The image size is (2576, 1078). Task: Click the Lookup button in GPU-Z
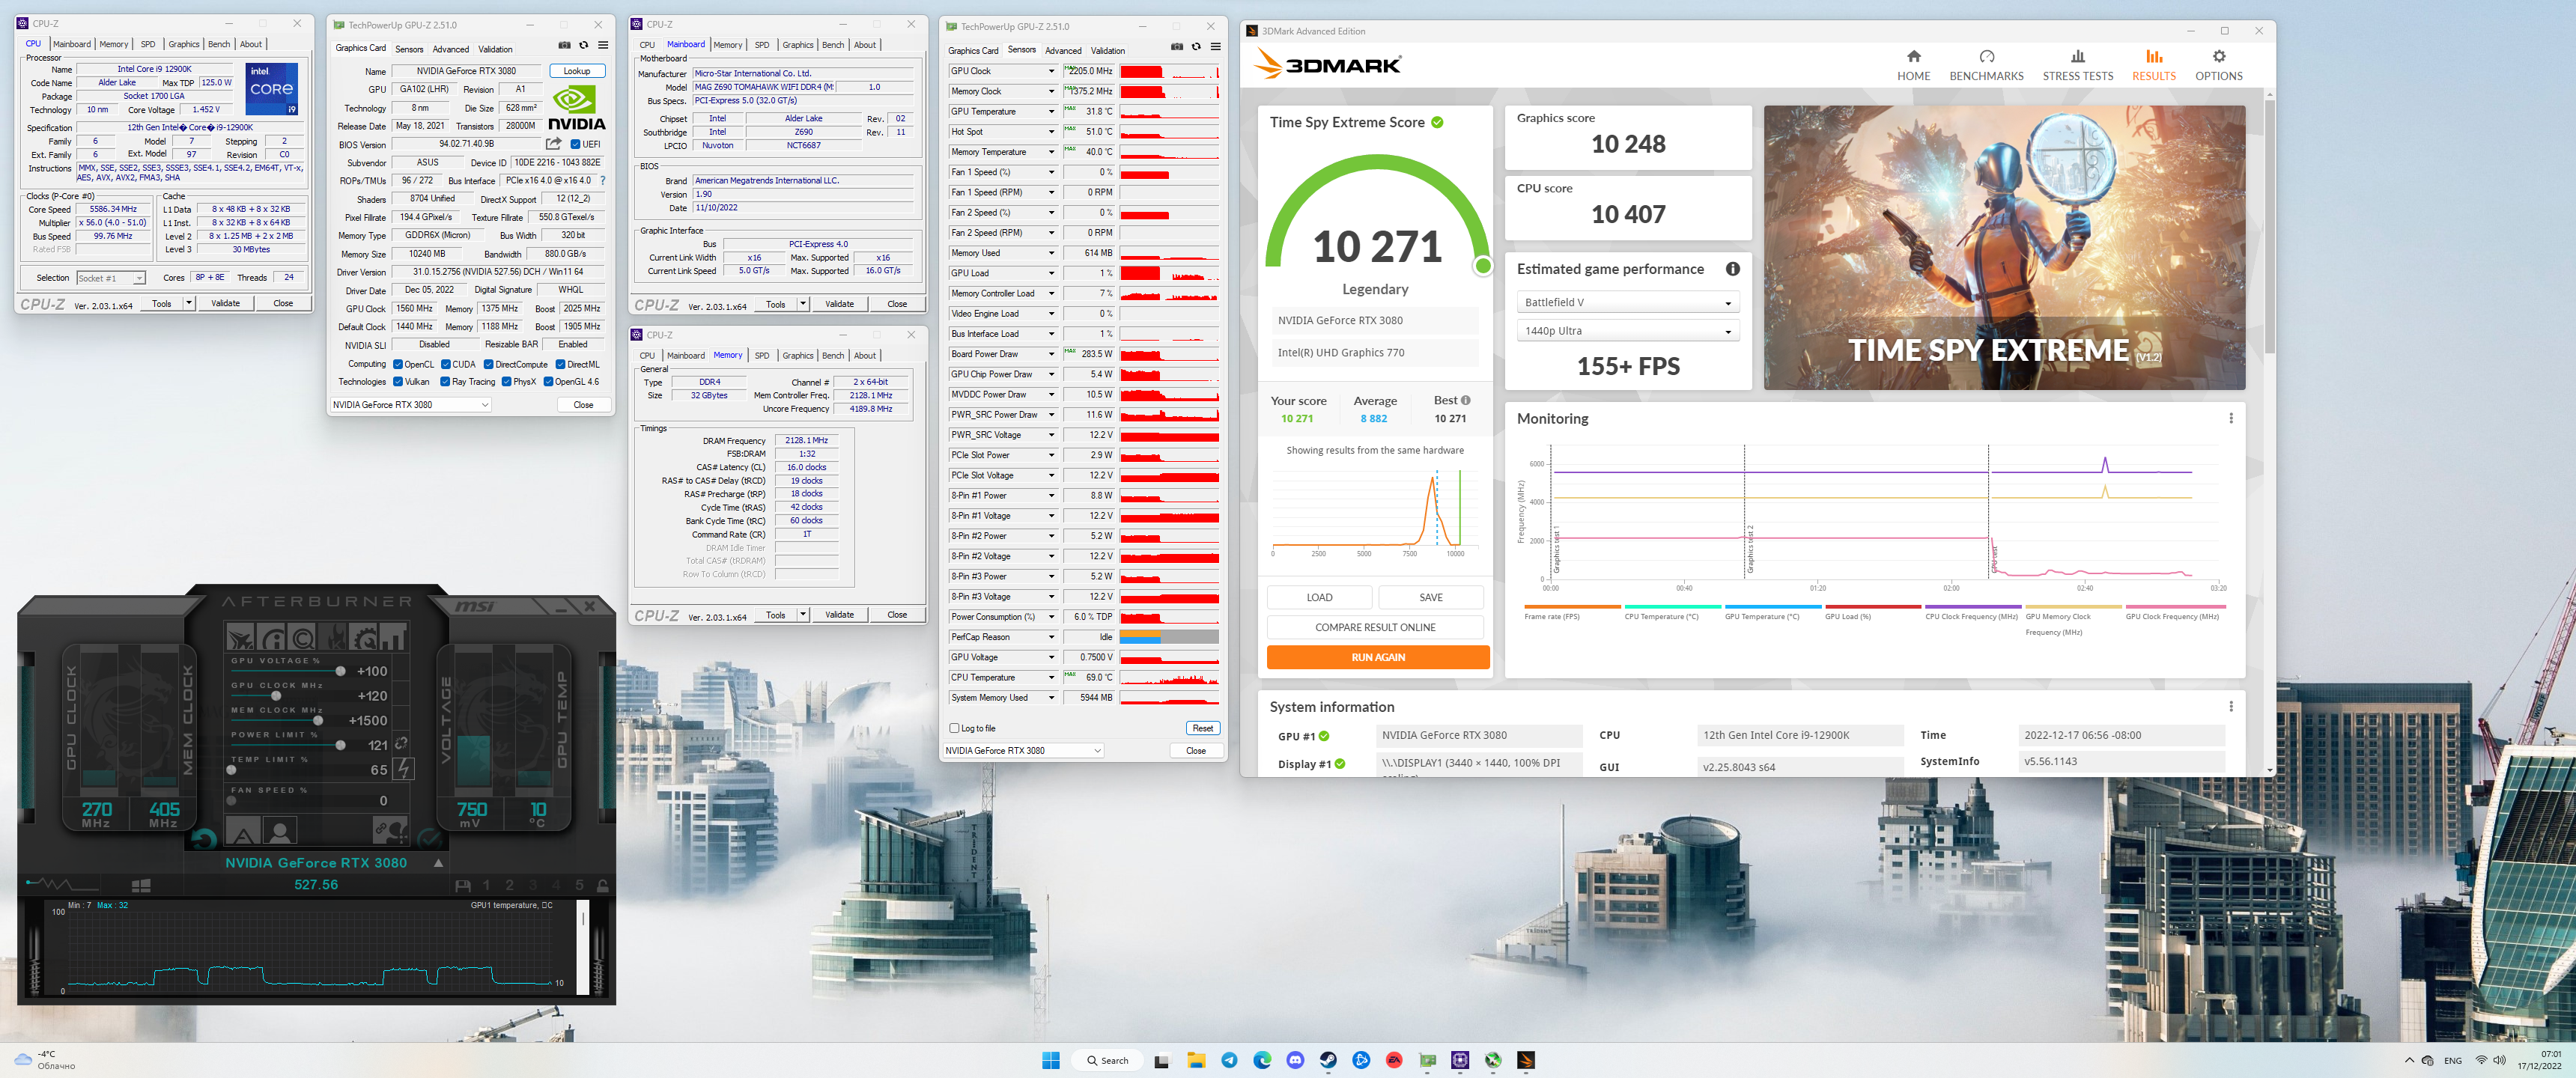[577, 71]
